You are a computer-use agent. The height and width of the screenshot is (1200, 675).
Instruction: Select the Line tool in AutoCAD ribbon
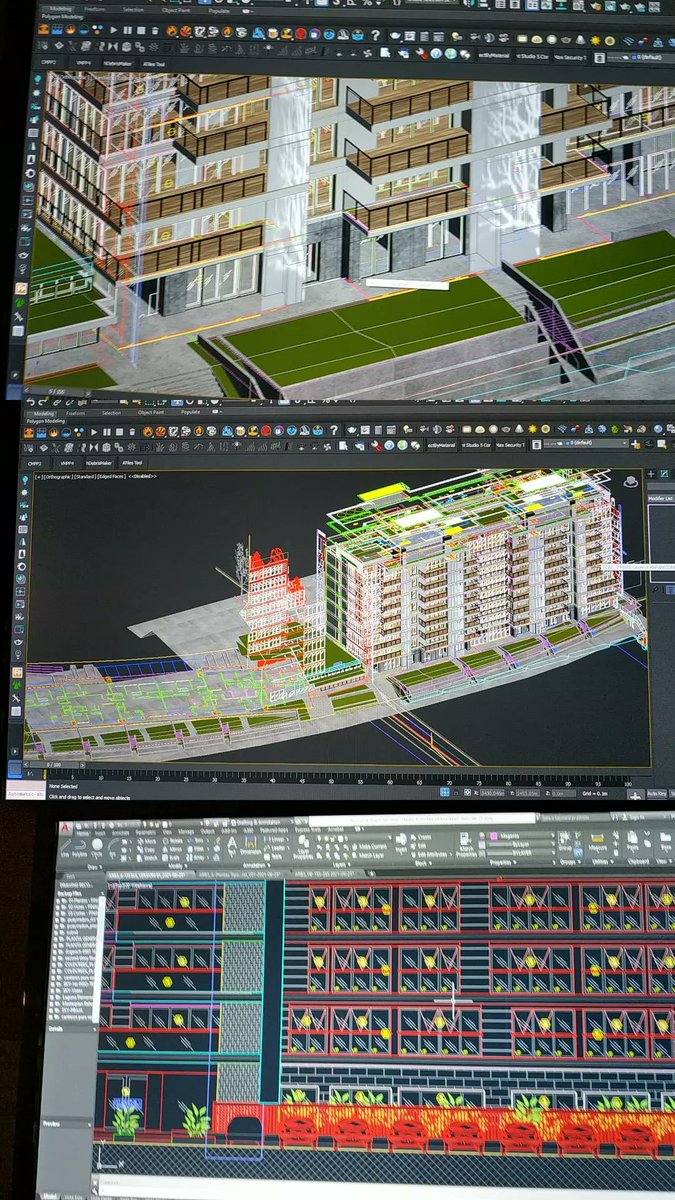click(67, 846)
